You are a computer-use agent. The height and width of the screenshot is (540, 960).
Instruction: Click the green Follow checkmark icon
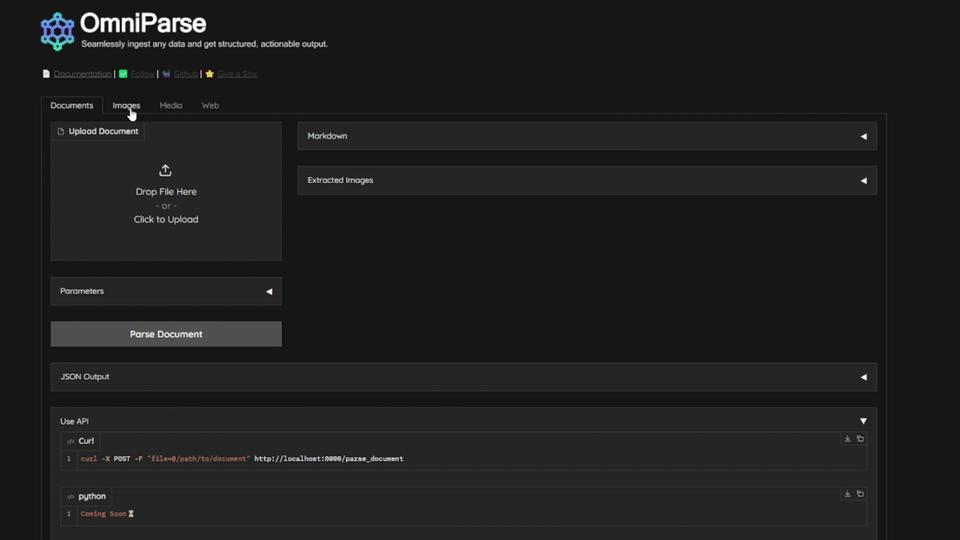pyautogui.click(x=123, y=74)
